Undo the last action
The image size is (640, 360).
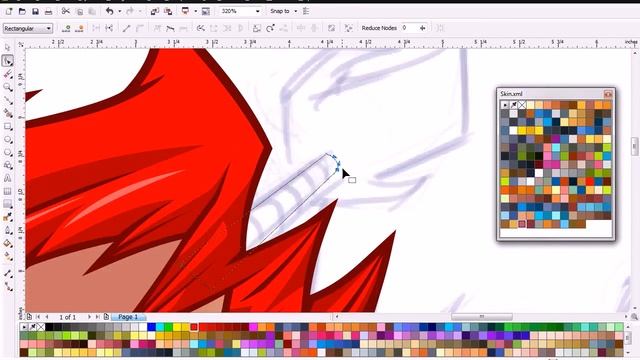[x=109, y=11]
